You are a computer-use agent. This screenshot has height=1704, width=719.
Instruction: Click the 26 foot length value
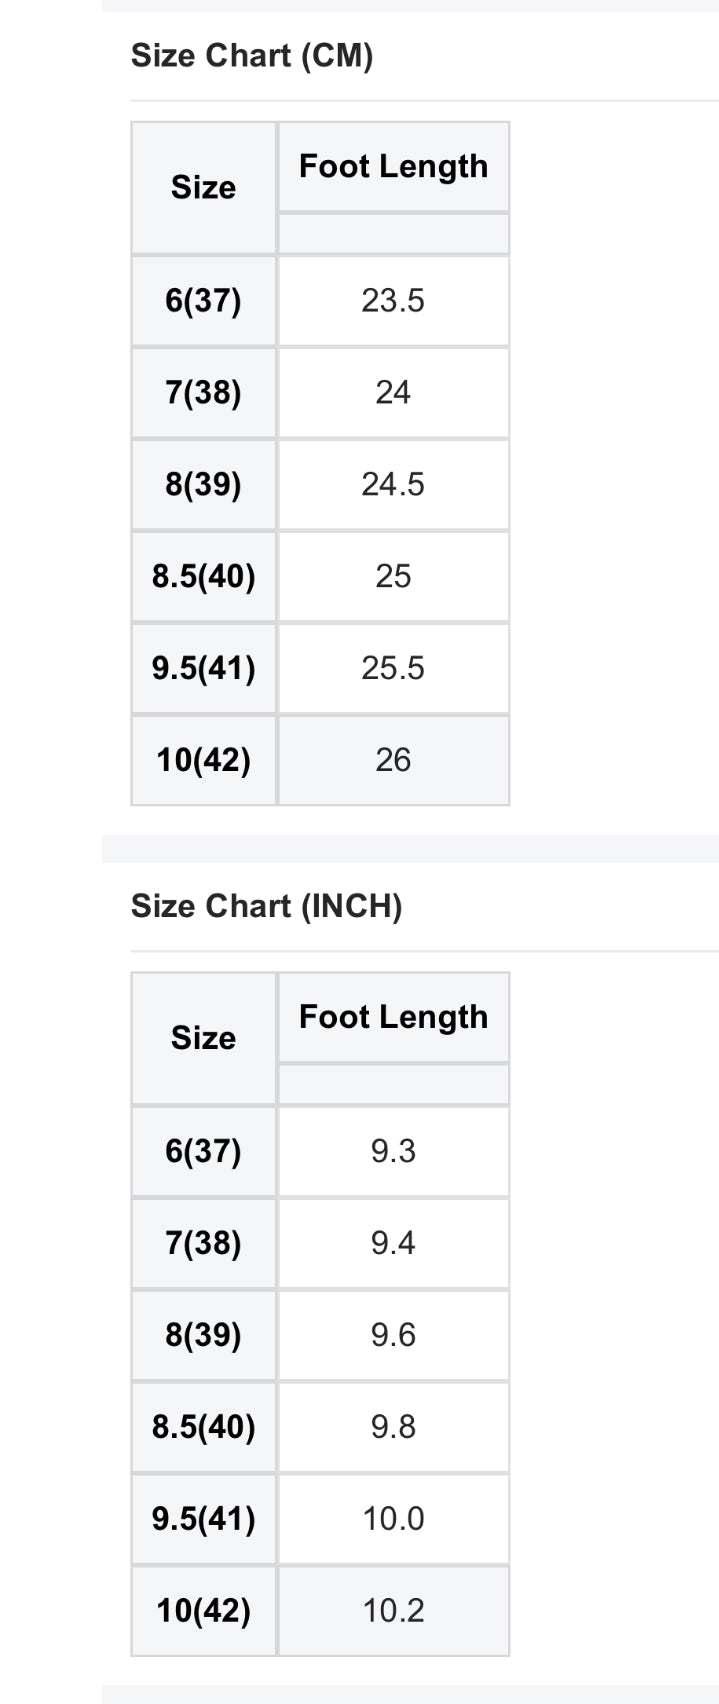[x=393, y=760]
